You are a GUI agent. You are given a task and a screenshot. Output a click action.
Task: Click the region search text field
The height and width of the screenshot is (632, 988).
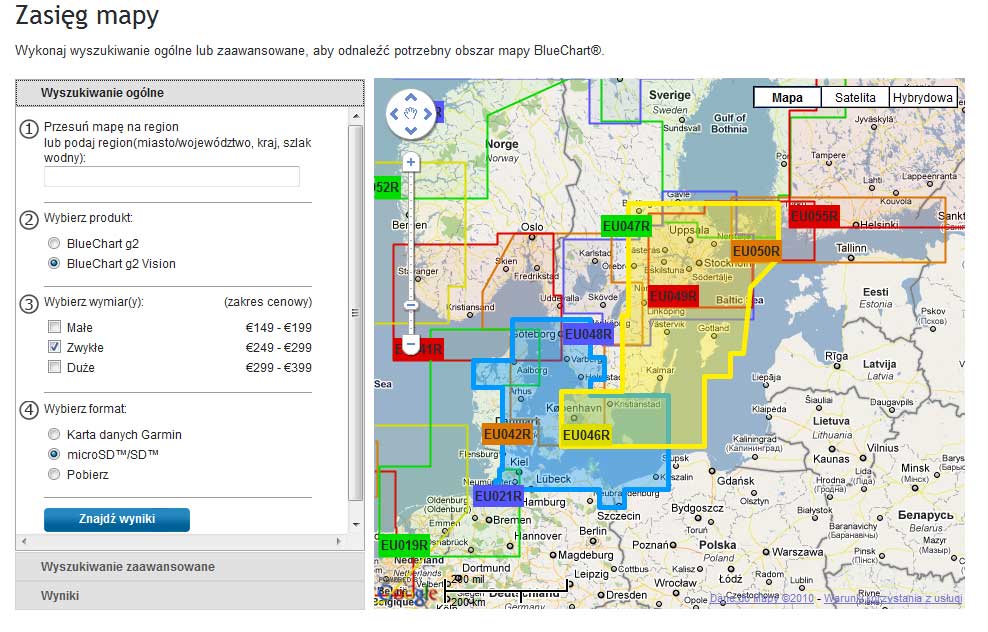(172, 177)
